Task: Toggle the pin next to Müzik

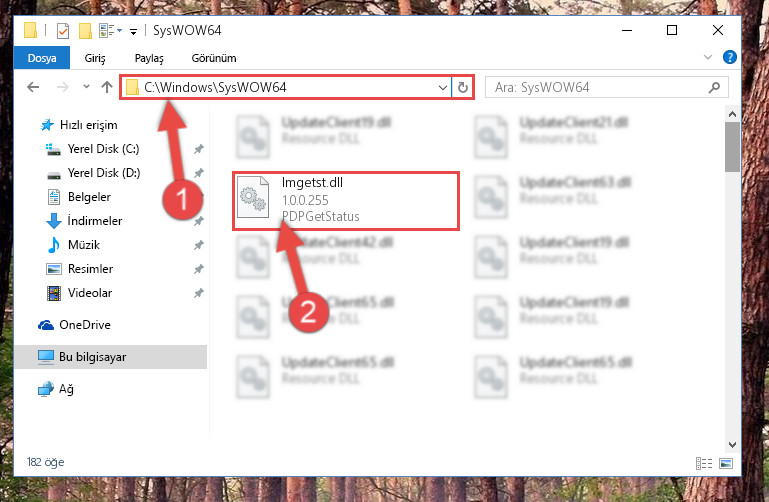Action: (199, 245)
